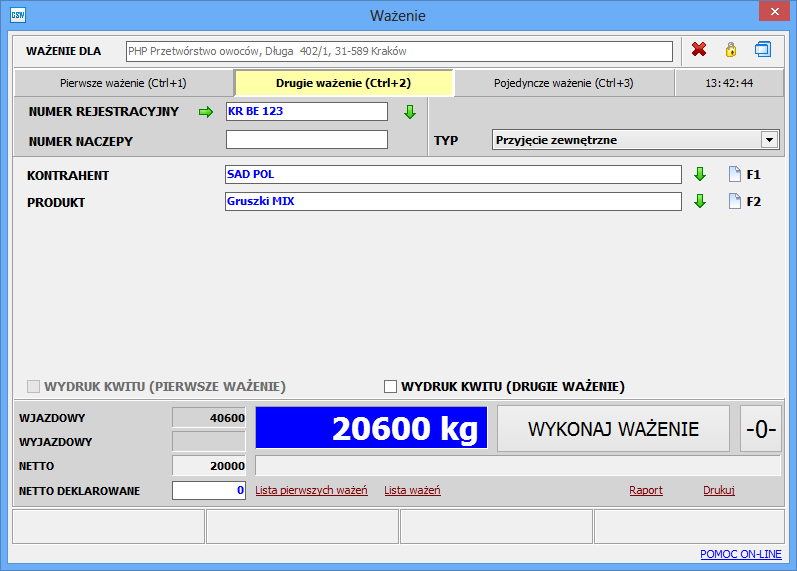Click the F1 document icon for Kontrahent

tap(735, 175)
